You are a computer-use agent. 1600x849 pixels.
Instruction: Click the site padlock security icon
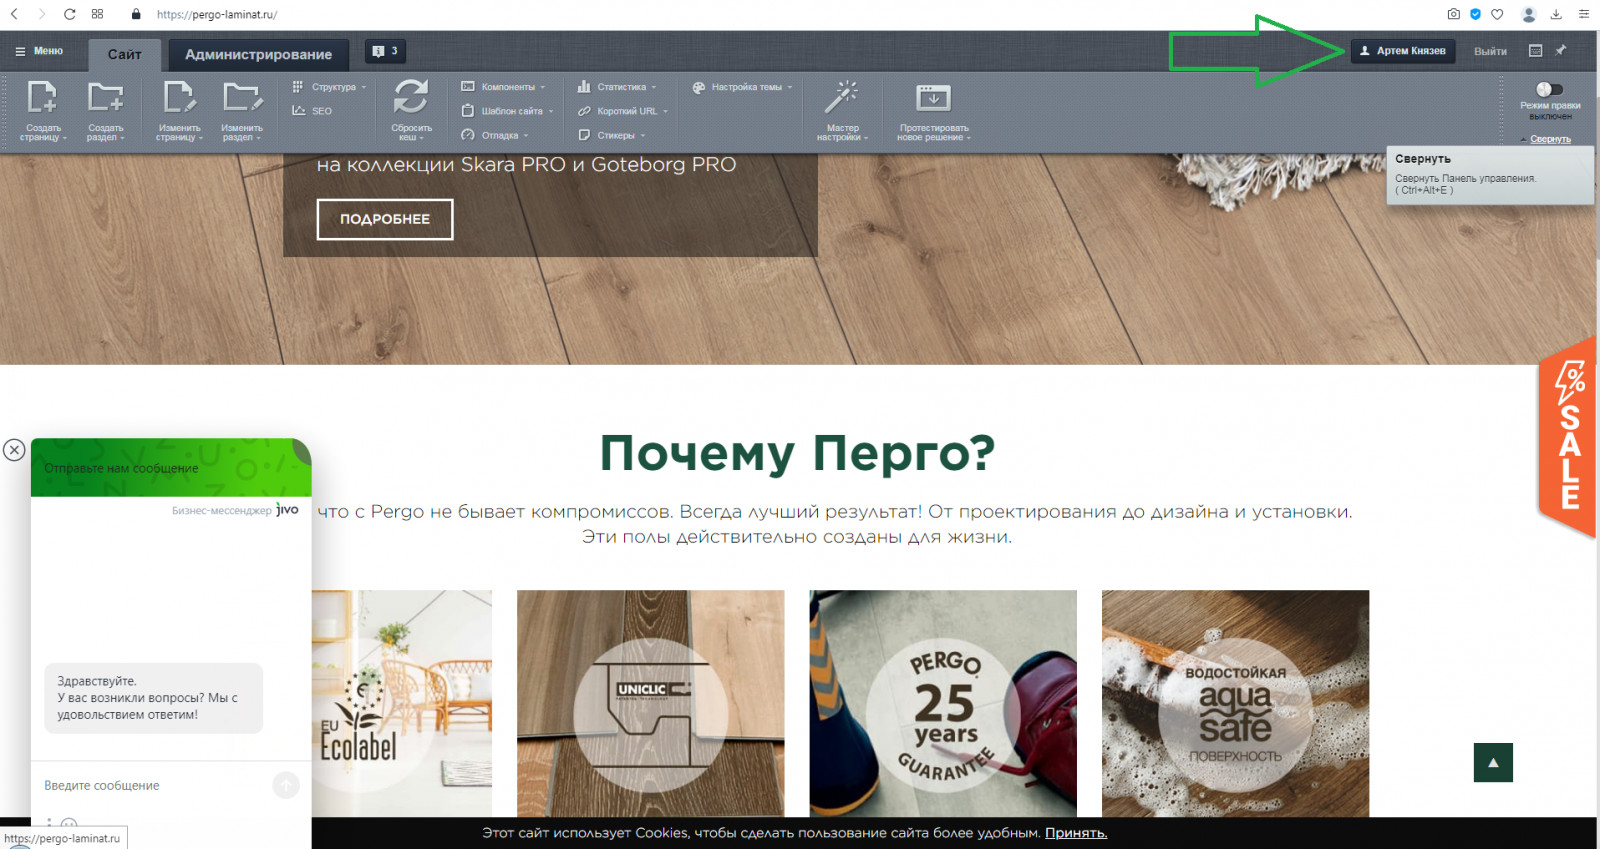click(136, 14)
